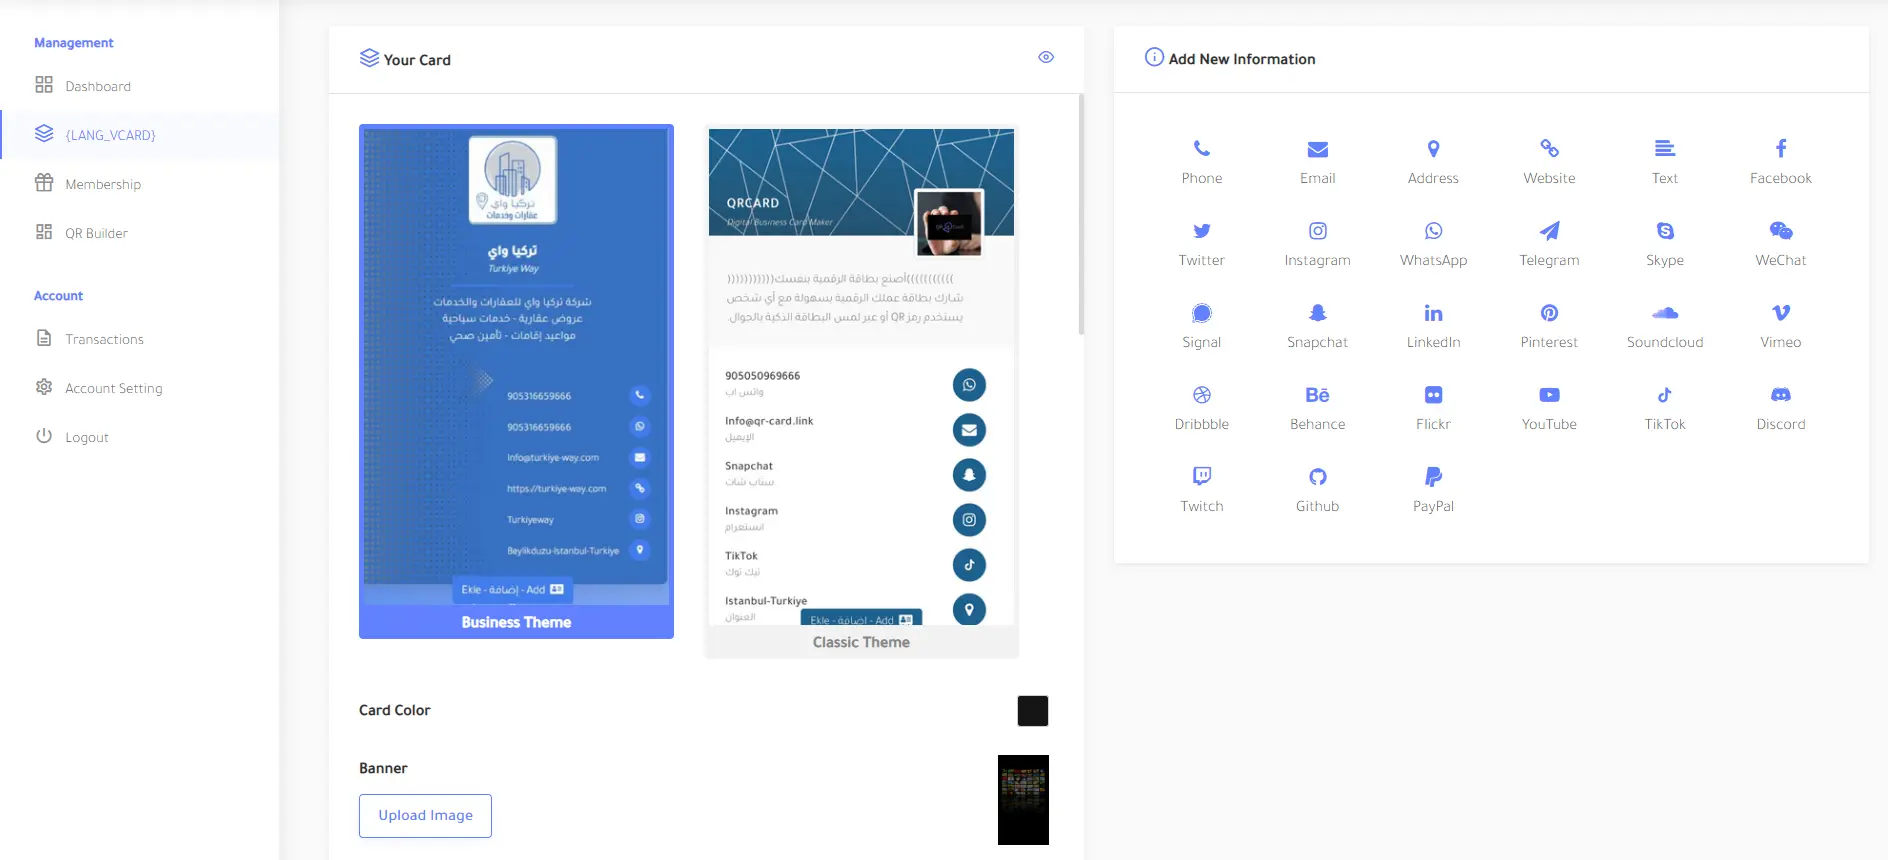This screenshot has height=860, width=1888.
Task: Click the Add New Information heading
Action: click(x=1242, y=59)
